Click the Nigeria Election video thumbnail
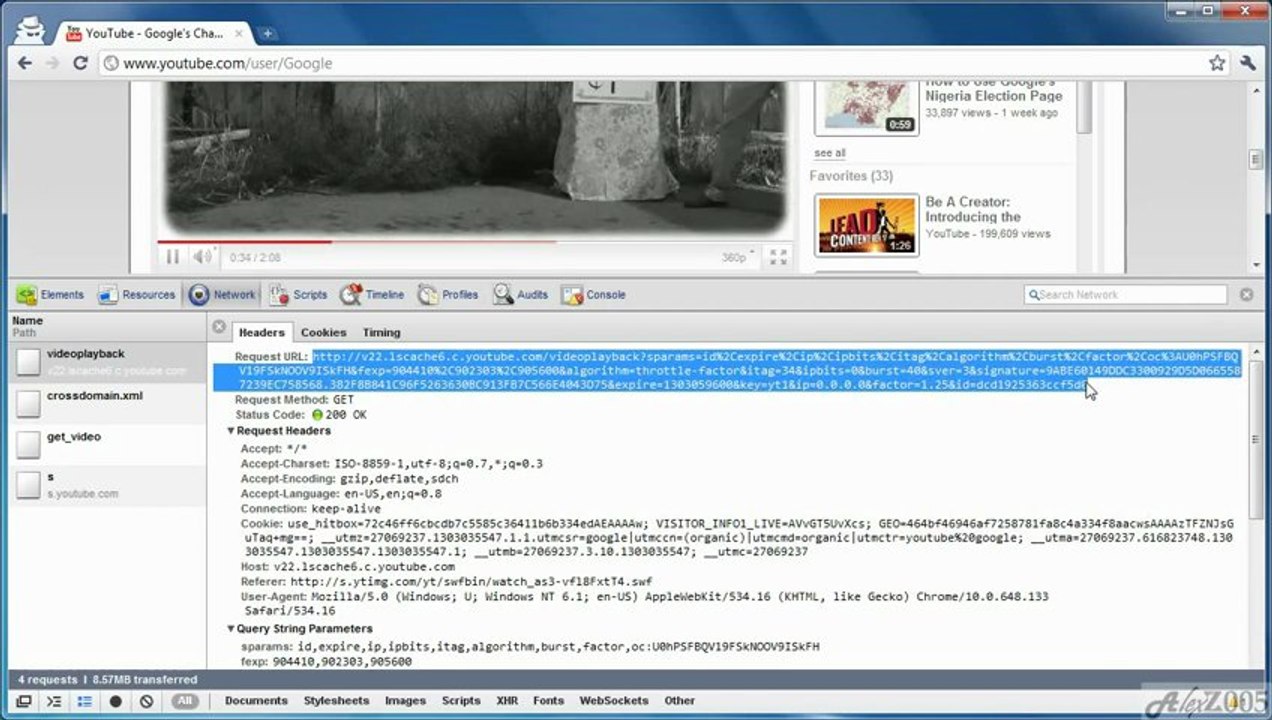 [x=866, y=108]
